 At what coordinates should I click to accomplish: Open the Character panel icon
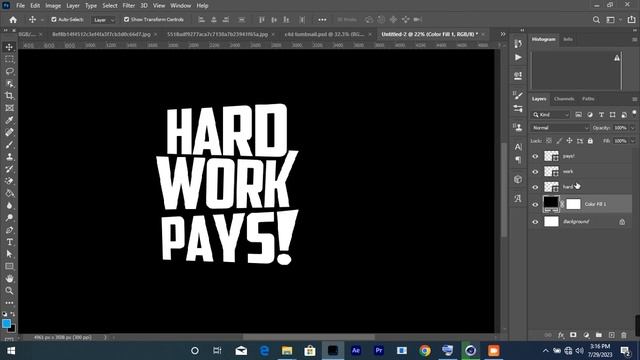pyautogui.click(x=518, y=147)
